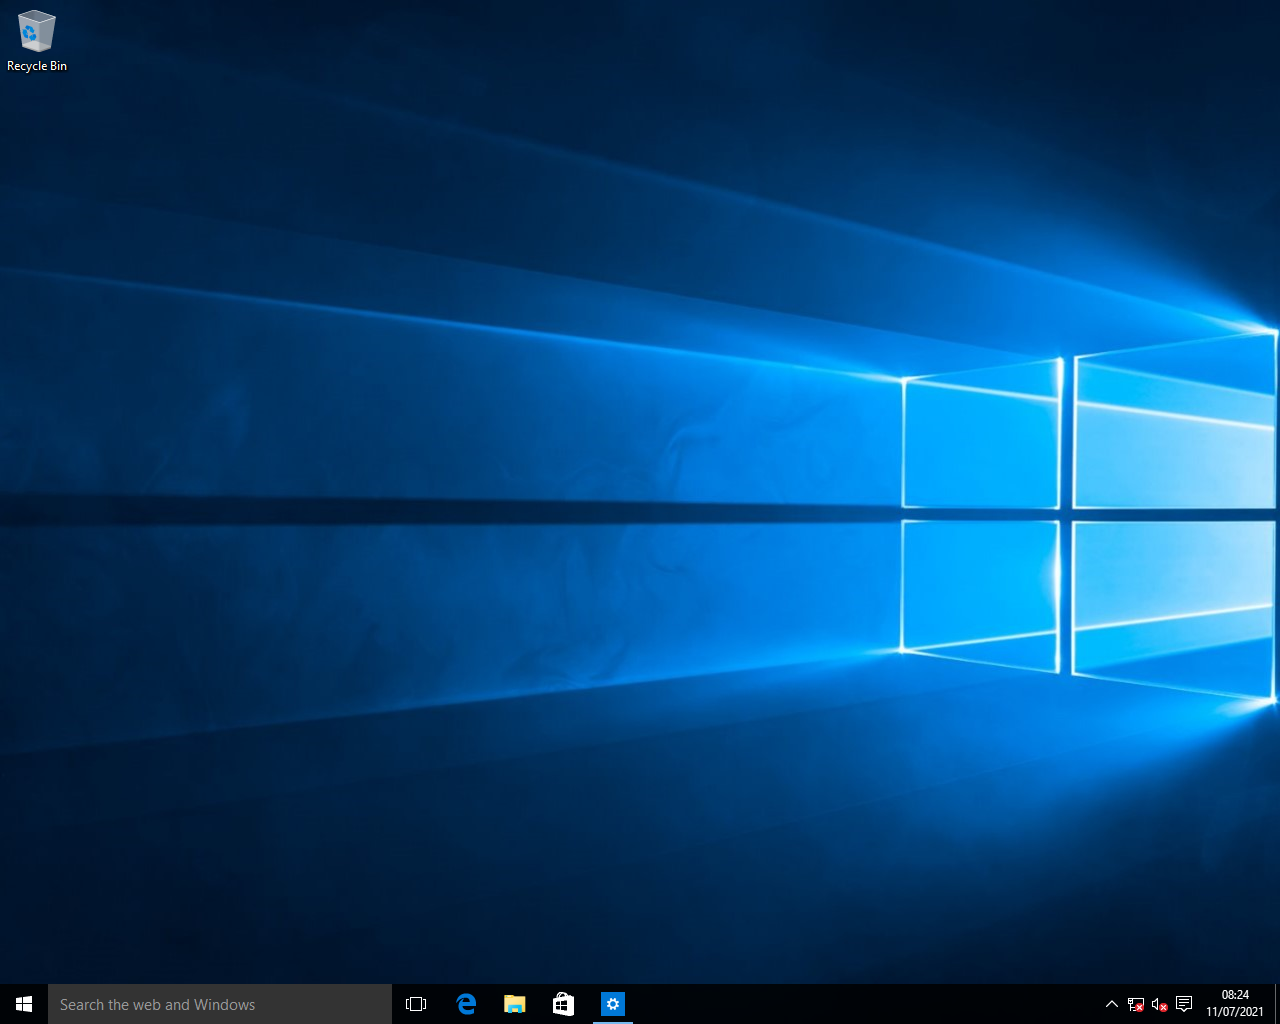Click the Show desktop strip at taskbar end
This screenshot has width=1280, height=1024.
tap(1277, 1004)
